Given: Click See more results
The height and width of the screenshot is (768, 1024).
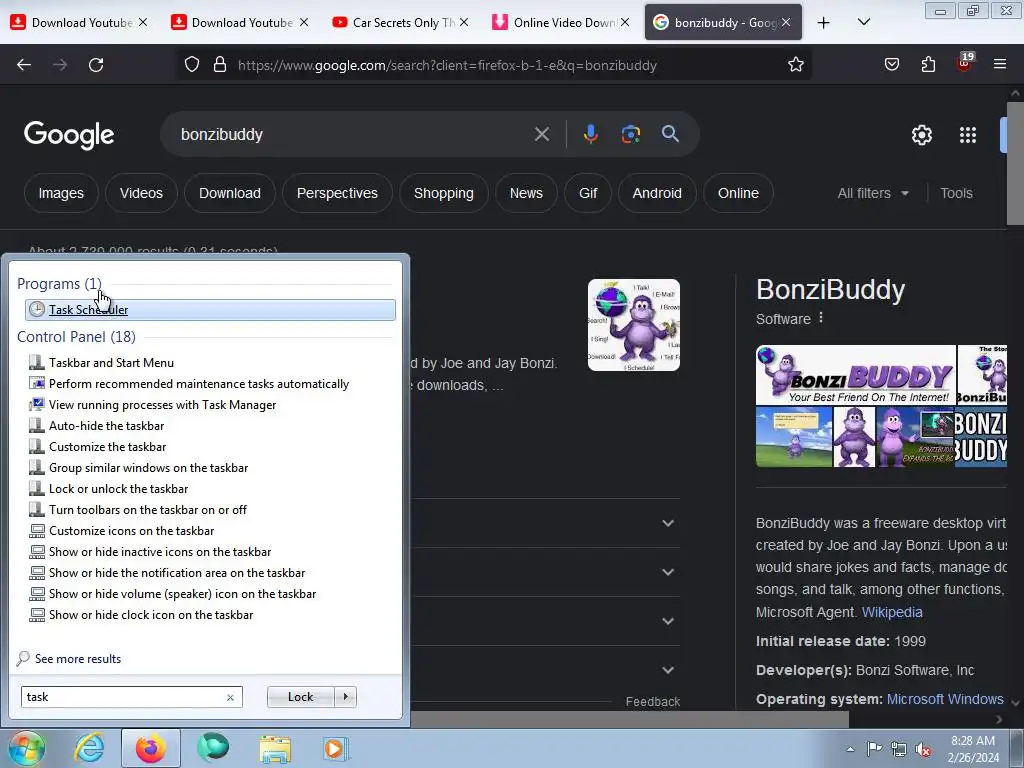Looking at the screenshot, I should coord(78,659).
